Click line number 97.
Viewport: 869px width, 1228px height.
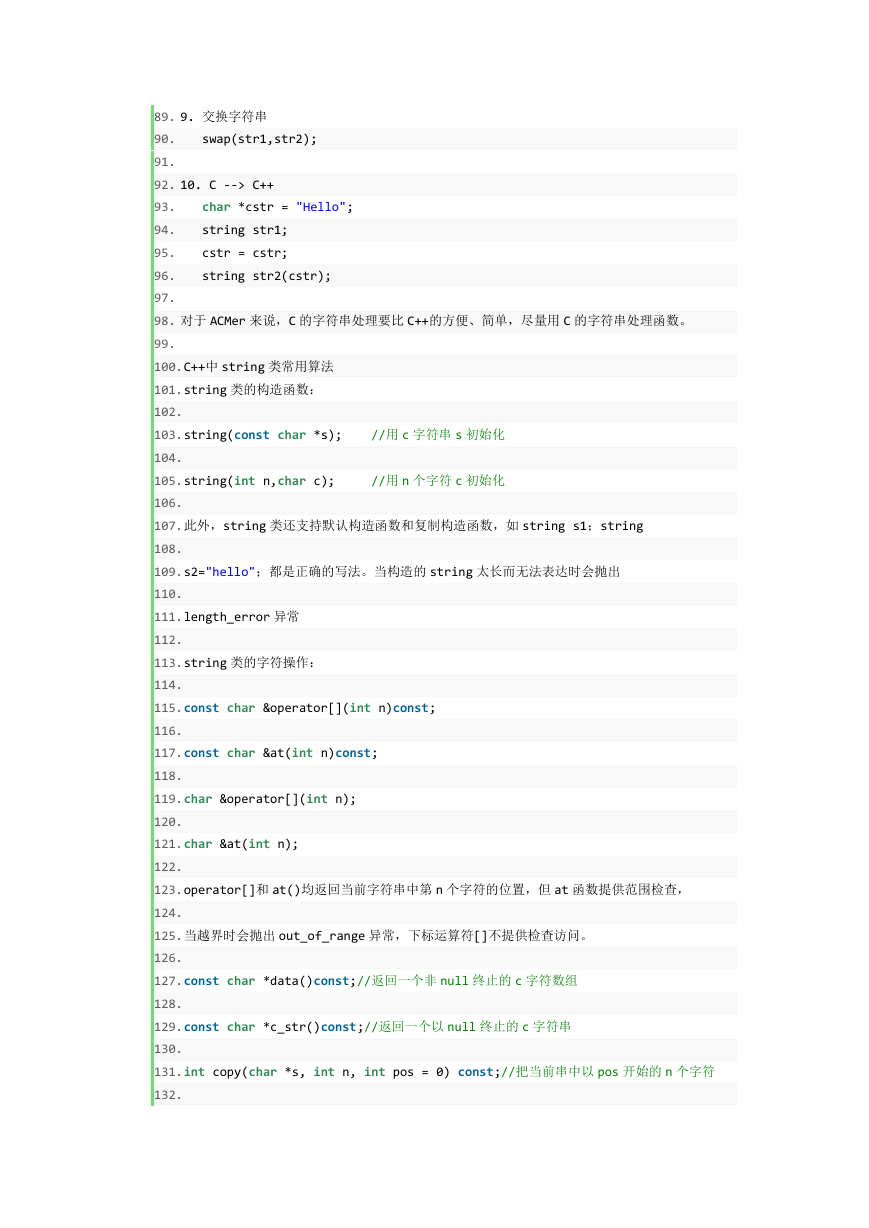(x=166, y=299)
